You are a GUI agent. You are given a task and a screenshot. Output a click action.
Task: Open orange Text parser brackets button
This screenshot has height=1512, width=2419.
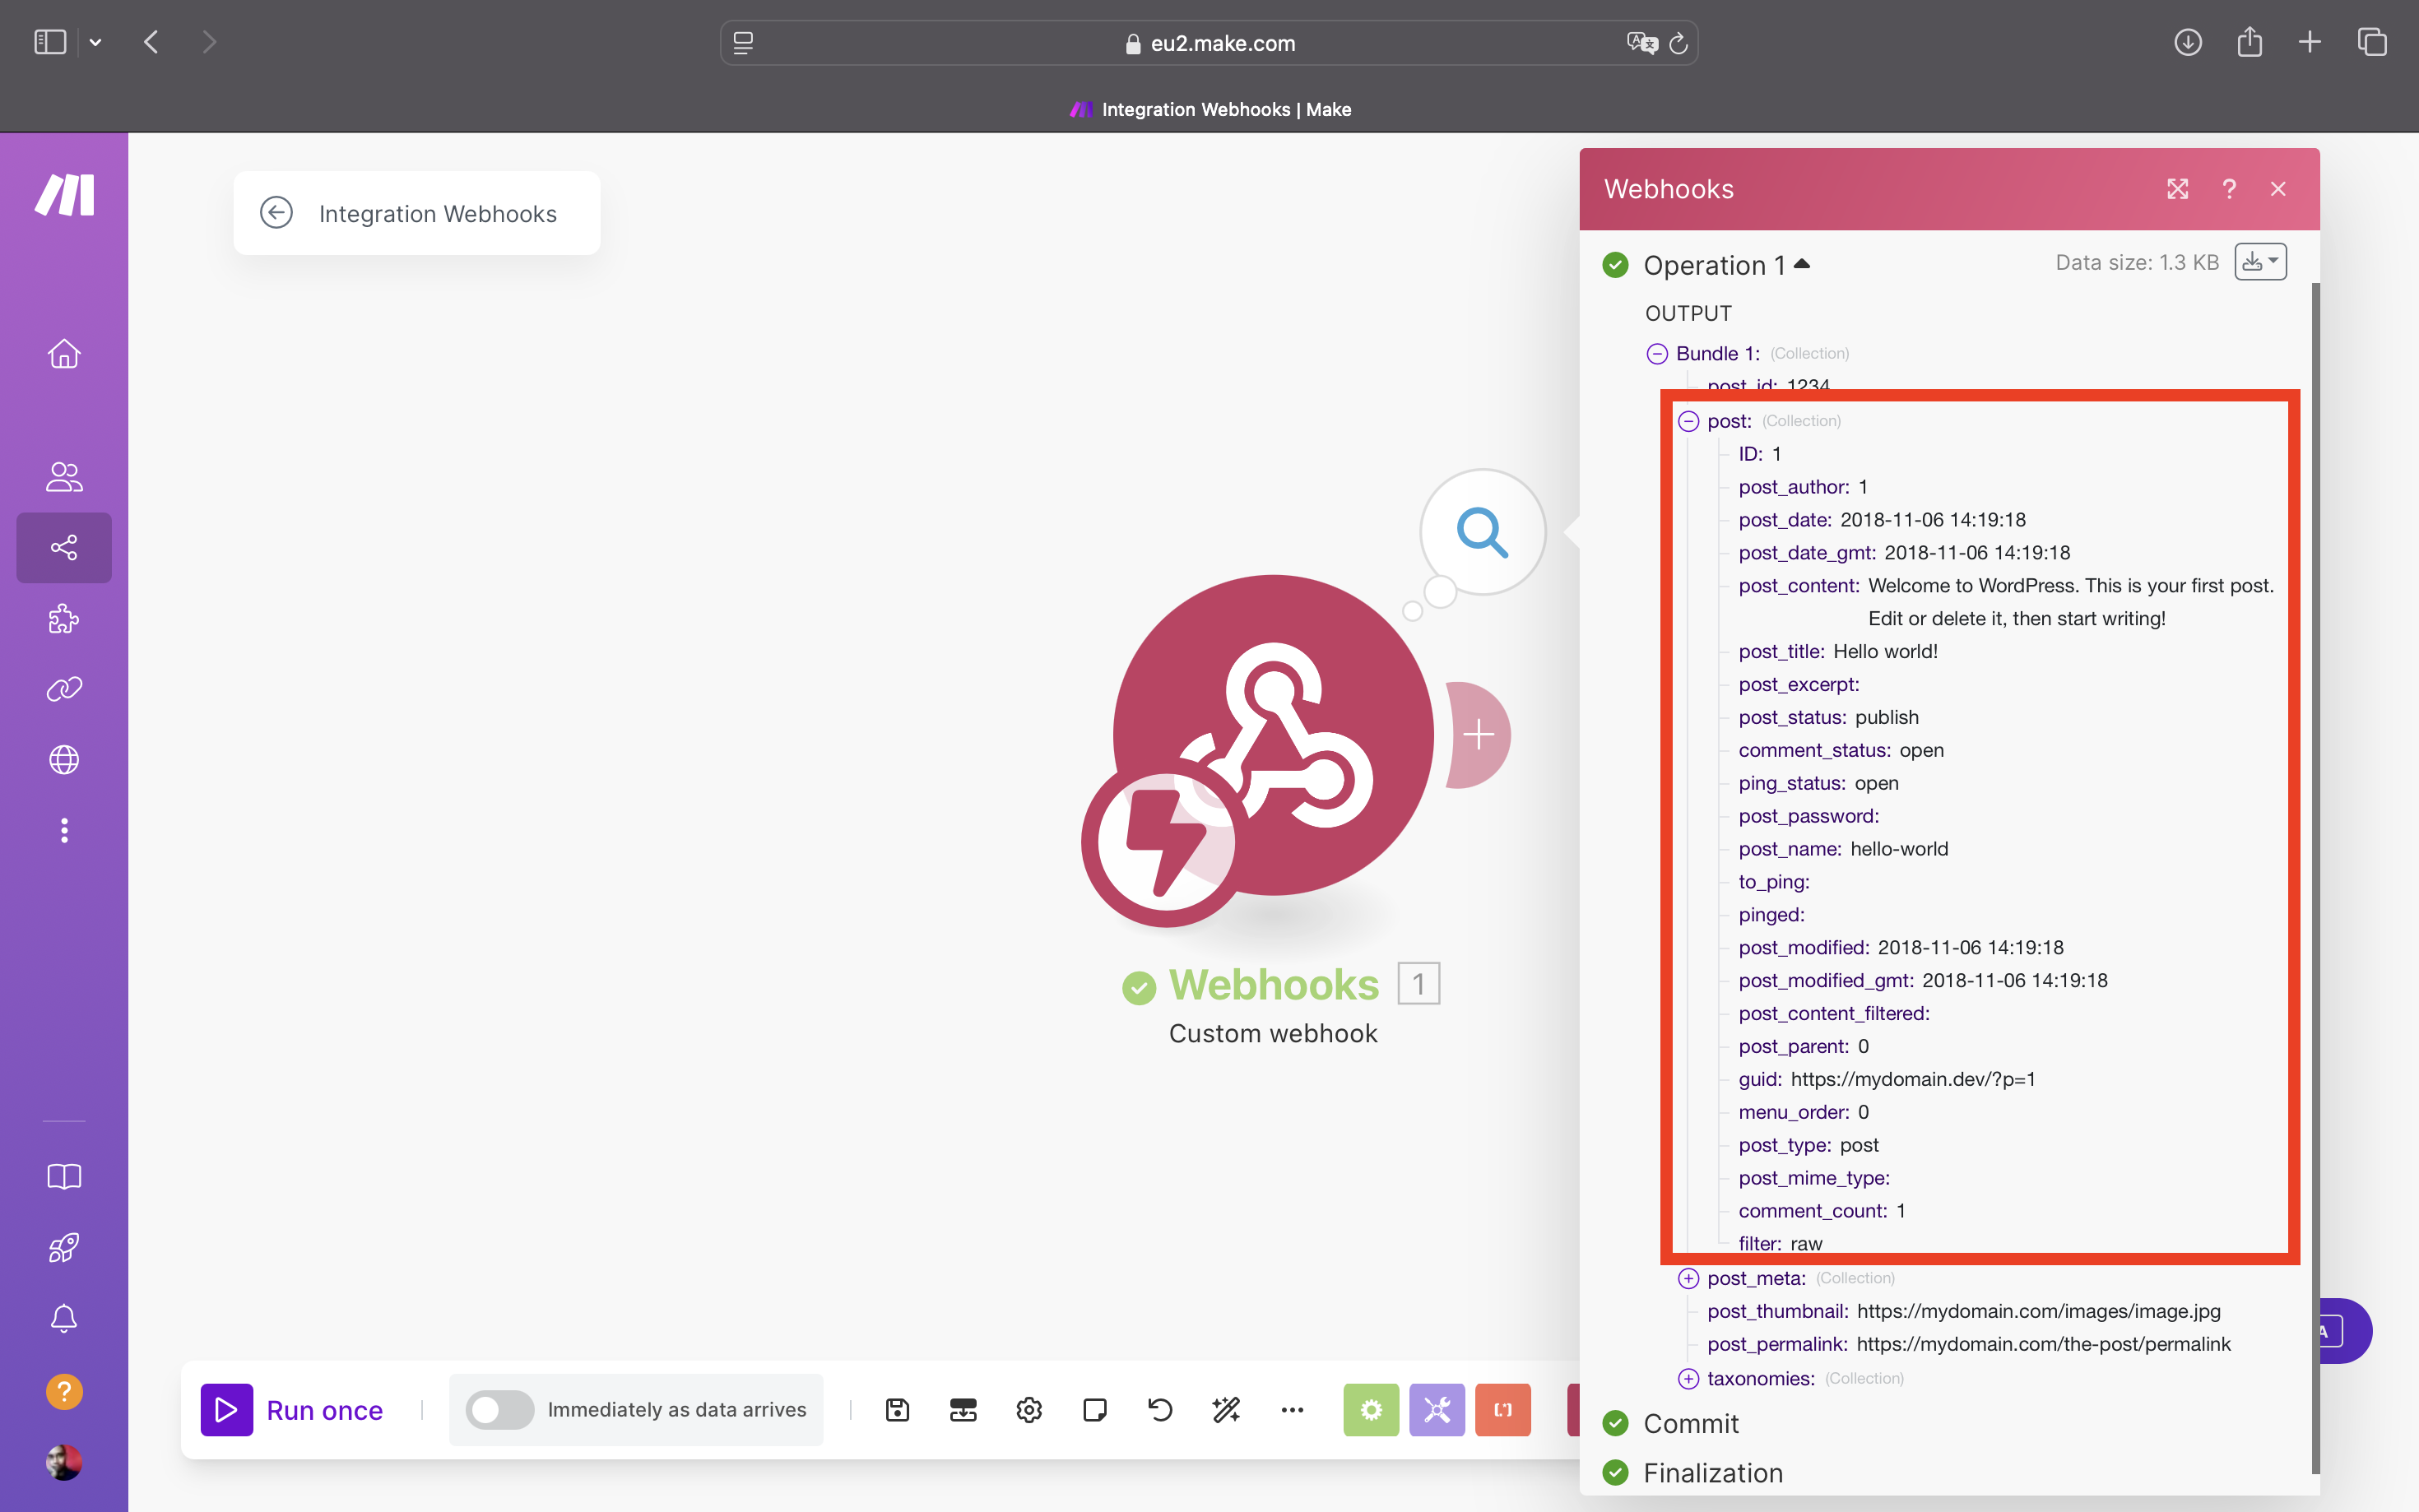click(x=1503, y=1410)
